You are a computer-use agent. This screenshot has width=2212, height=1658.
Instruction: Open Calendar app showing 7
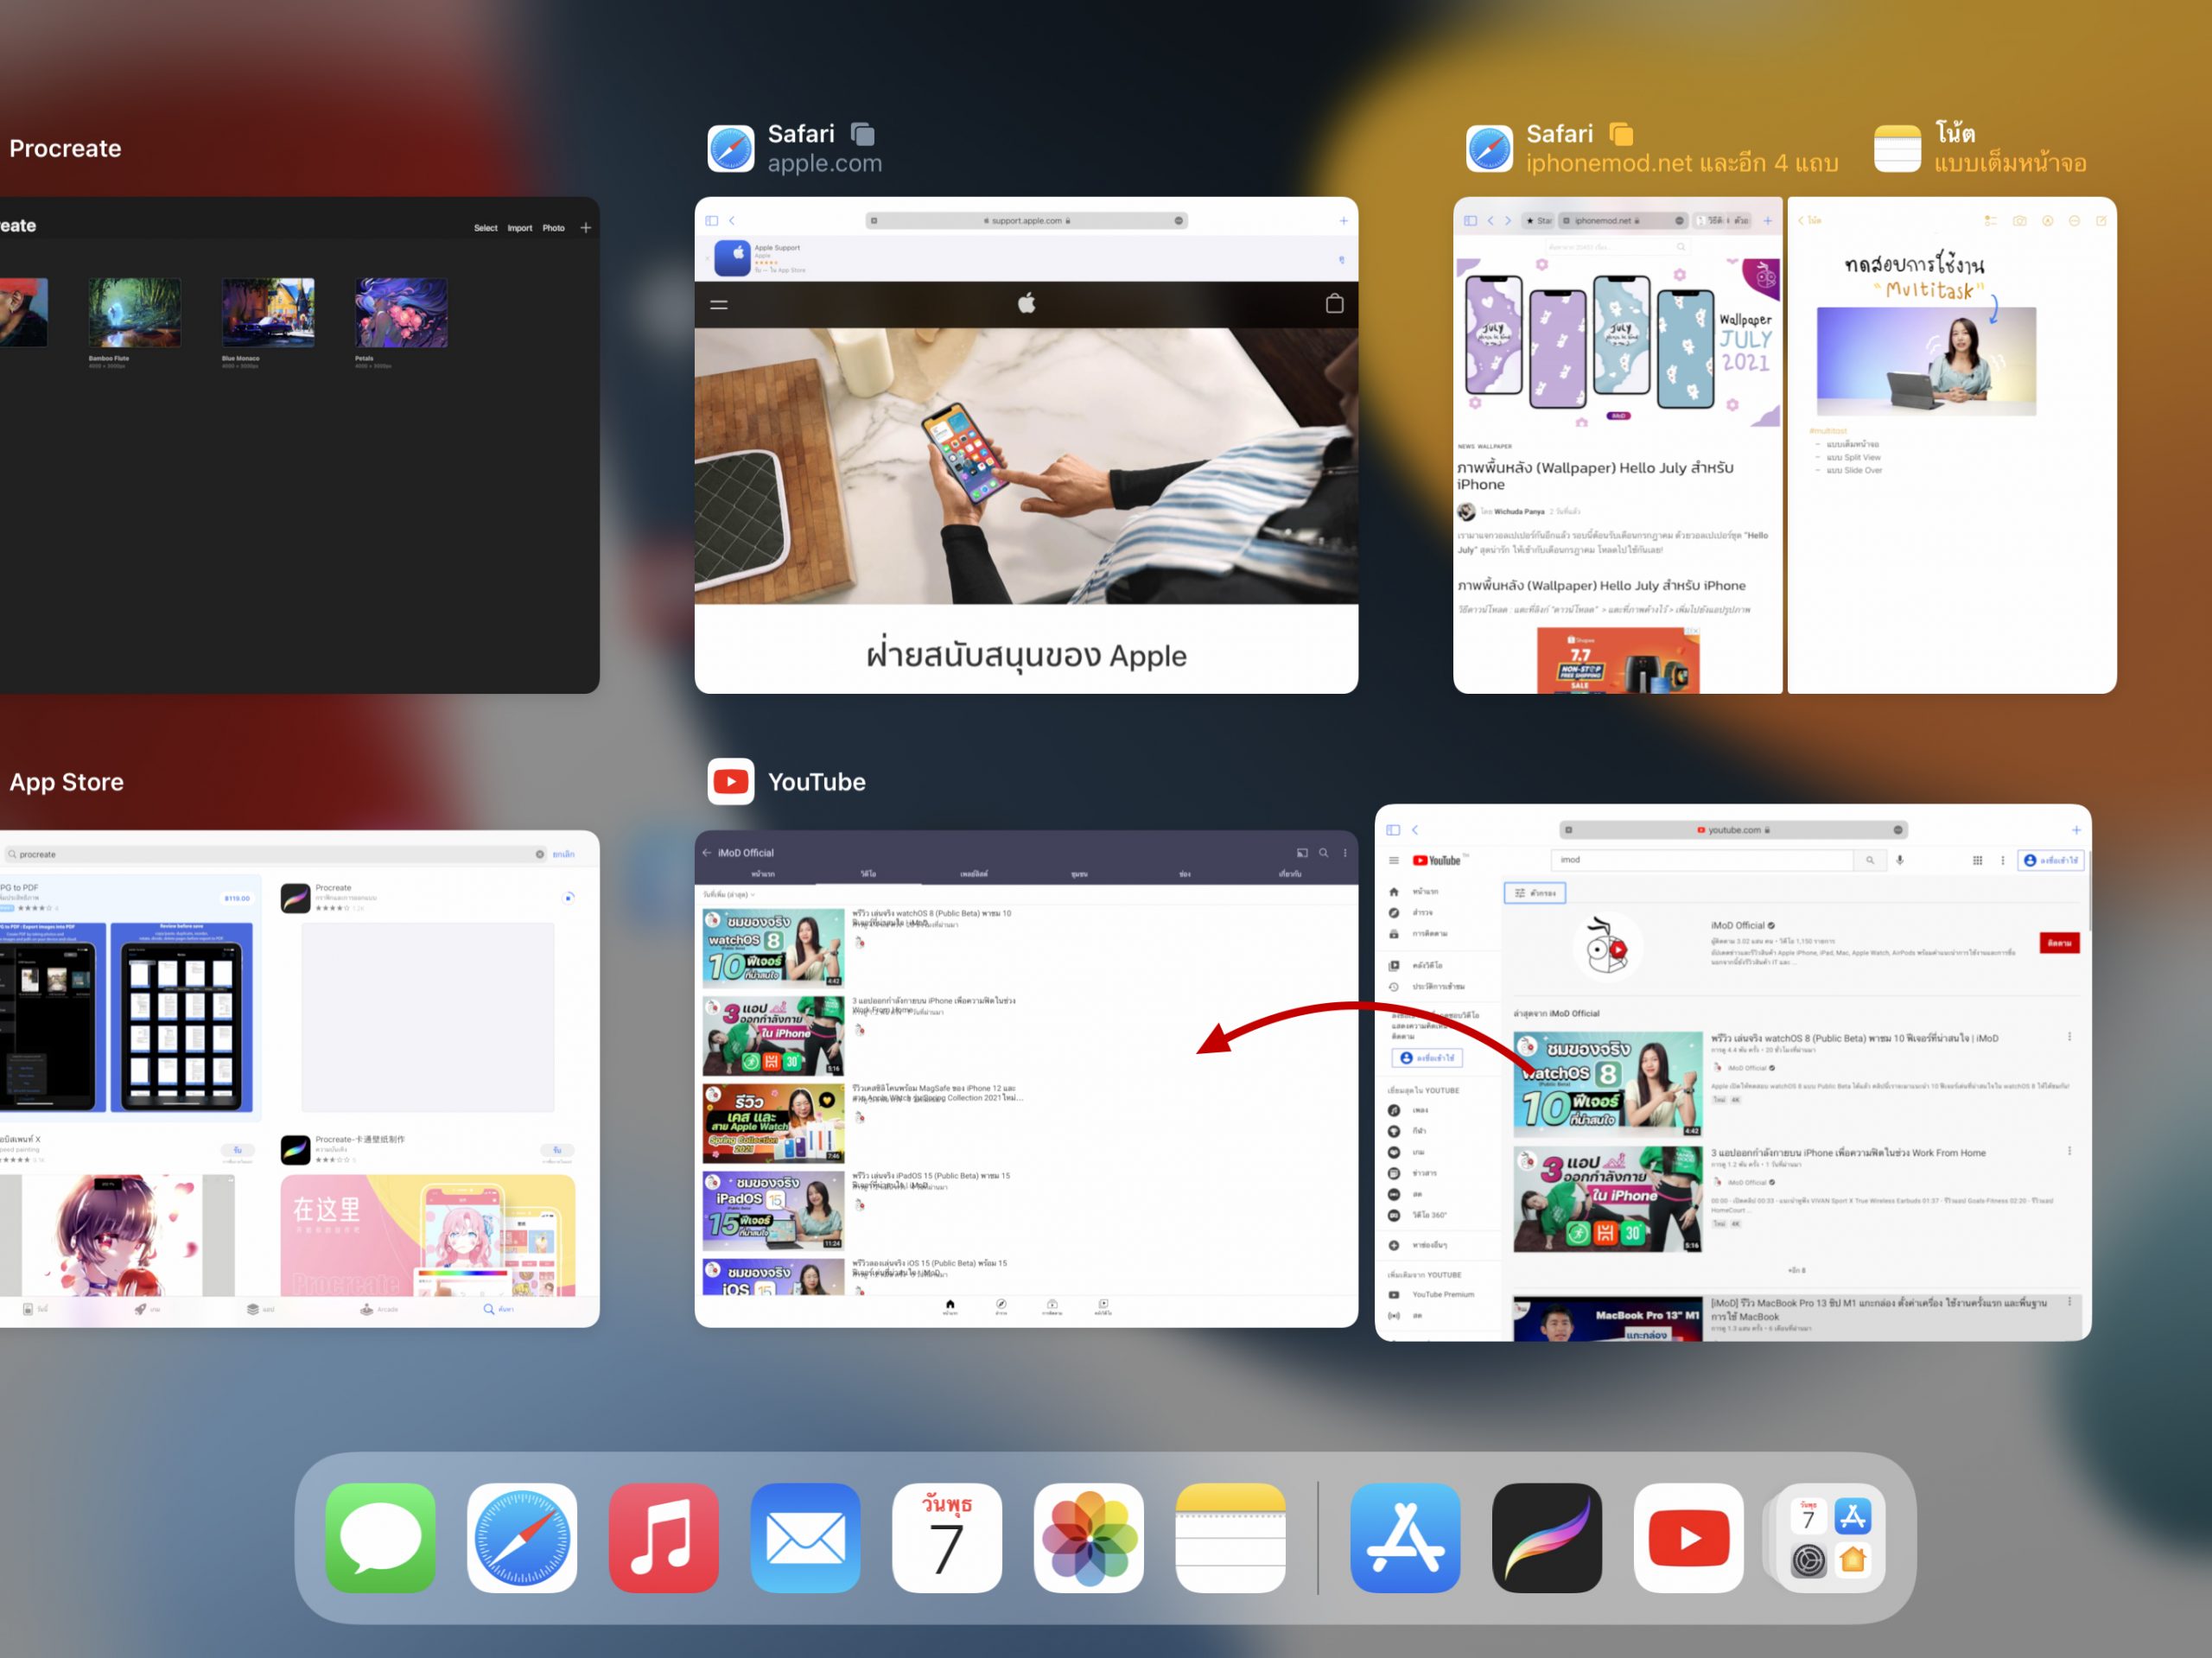[947, 1538]
